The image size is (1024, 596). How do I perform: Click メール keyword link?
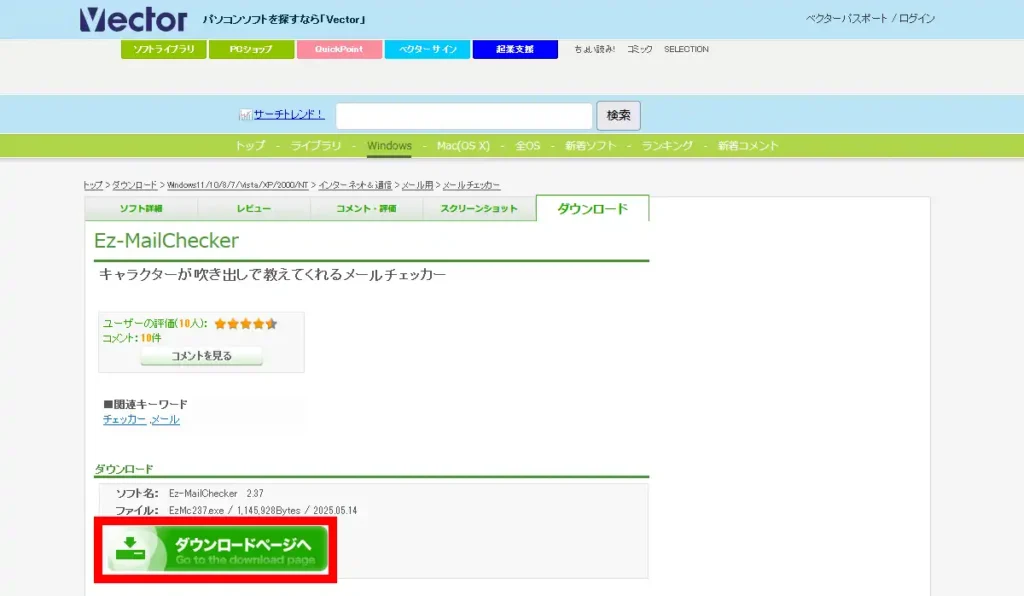[165, 420]
